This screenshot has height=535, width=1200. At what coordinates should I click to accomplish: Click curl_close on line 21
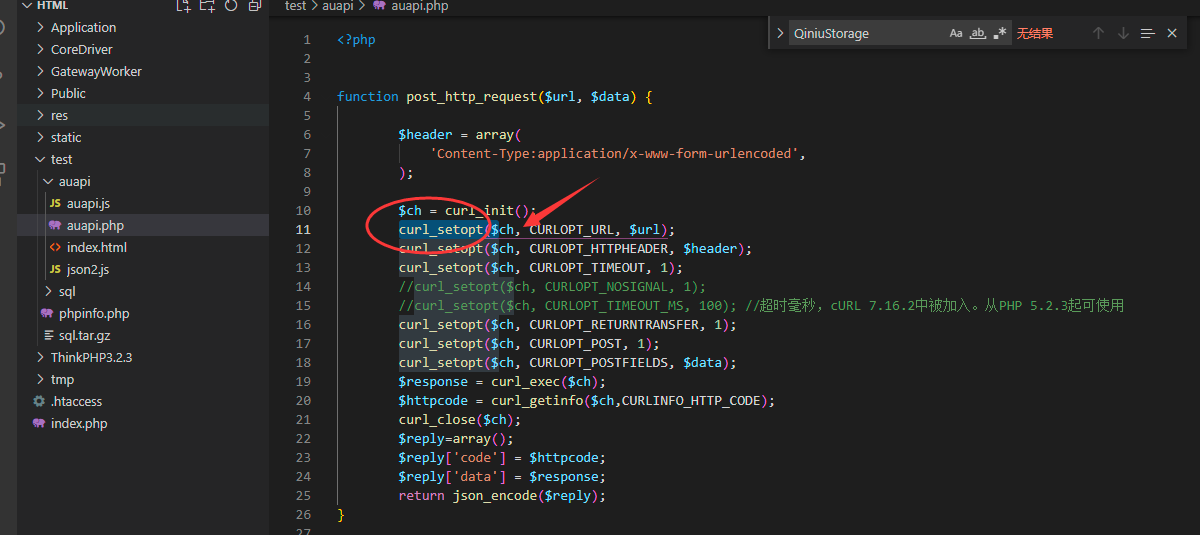(x=437, y=420)
